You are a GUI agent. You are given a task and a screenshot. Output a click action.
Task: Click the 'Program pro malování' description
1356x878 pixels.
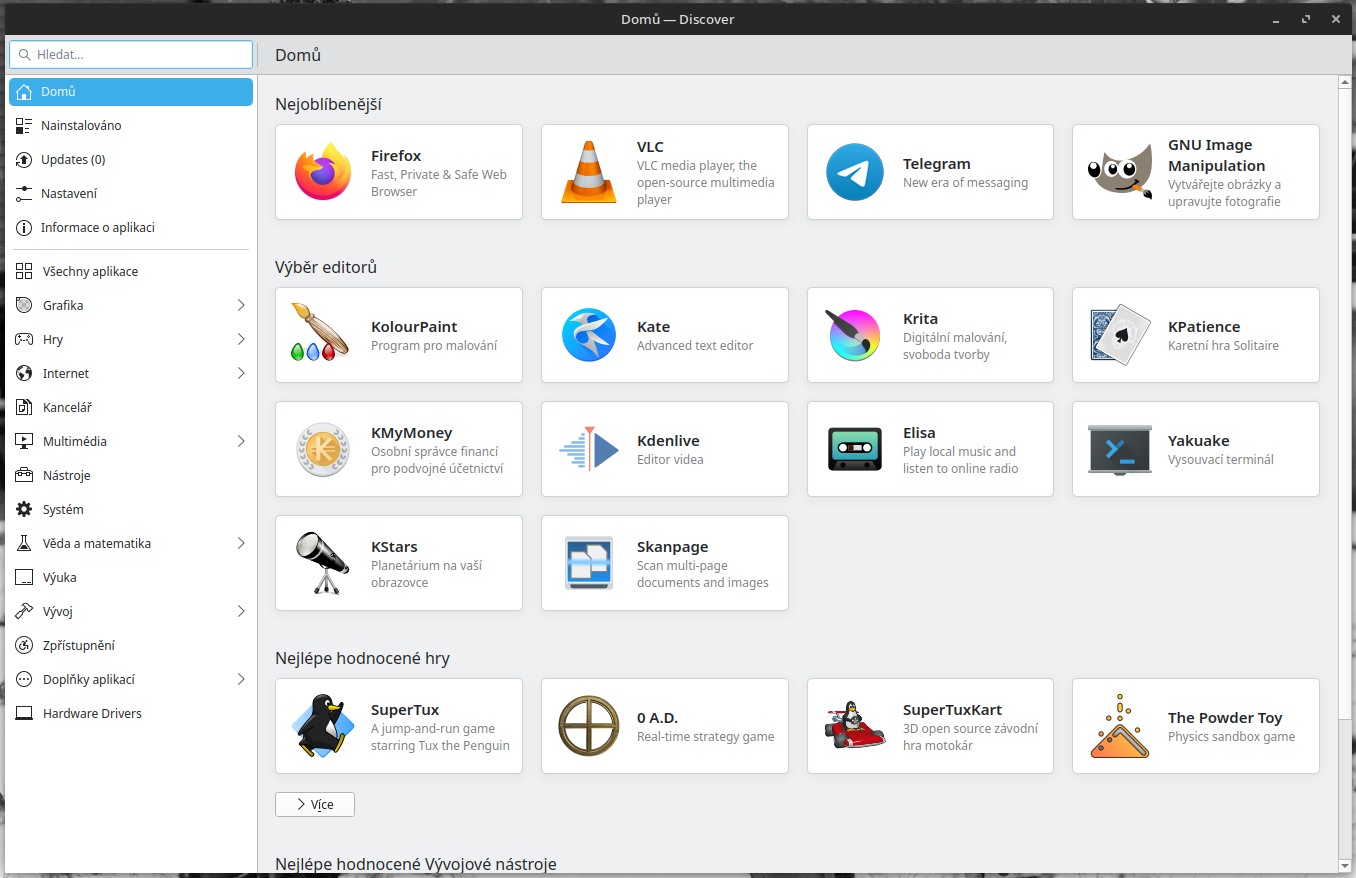434,346
